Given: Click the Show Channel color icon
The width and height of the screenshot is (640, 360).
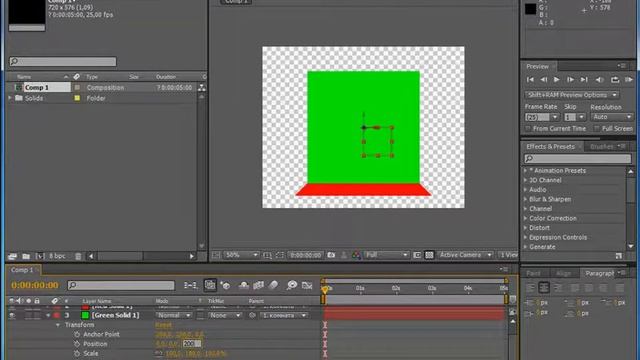Looking at the screenshot, I should (356, 255).
